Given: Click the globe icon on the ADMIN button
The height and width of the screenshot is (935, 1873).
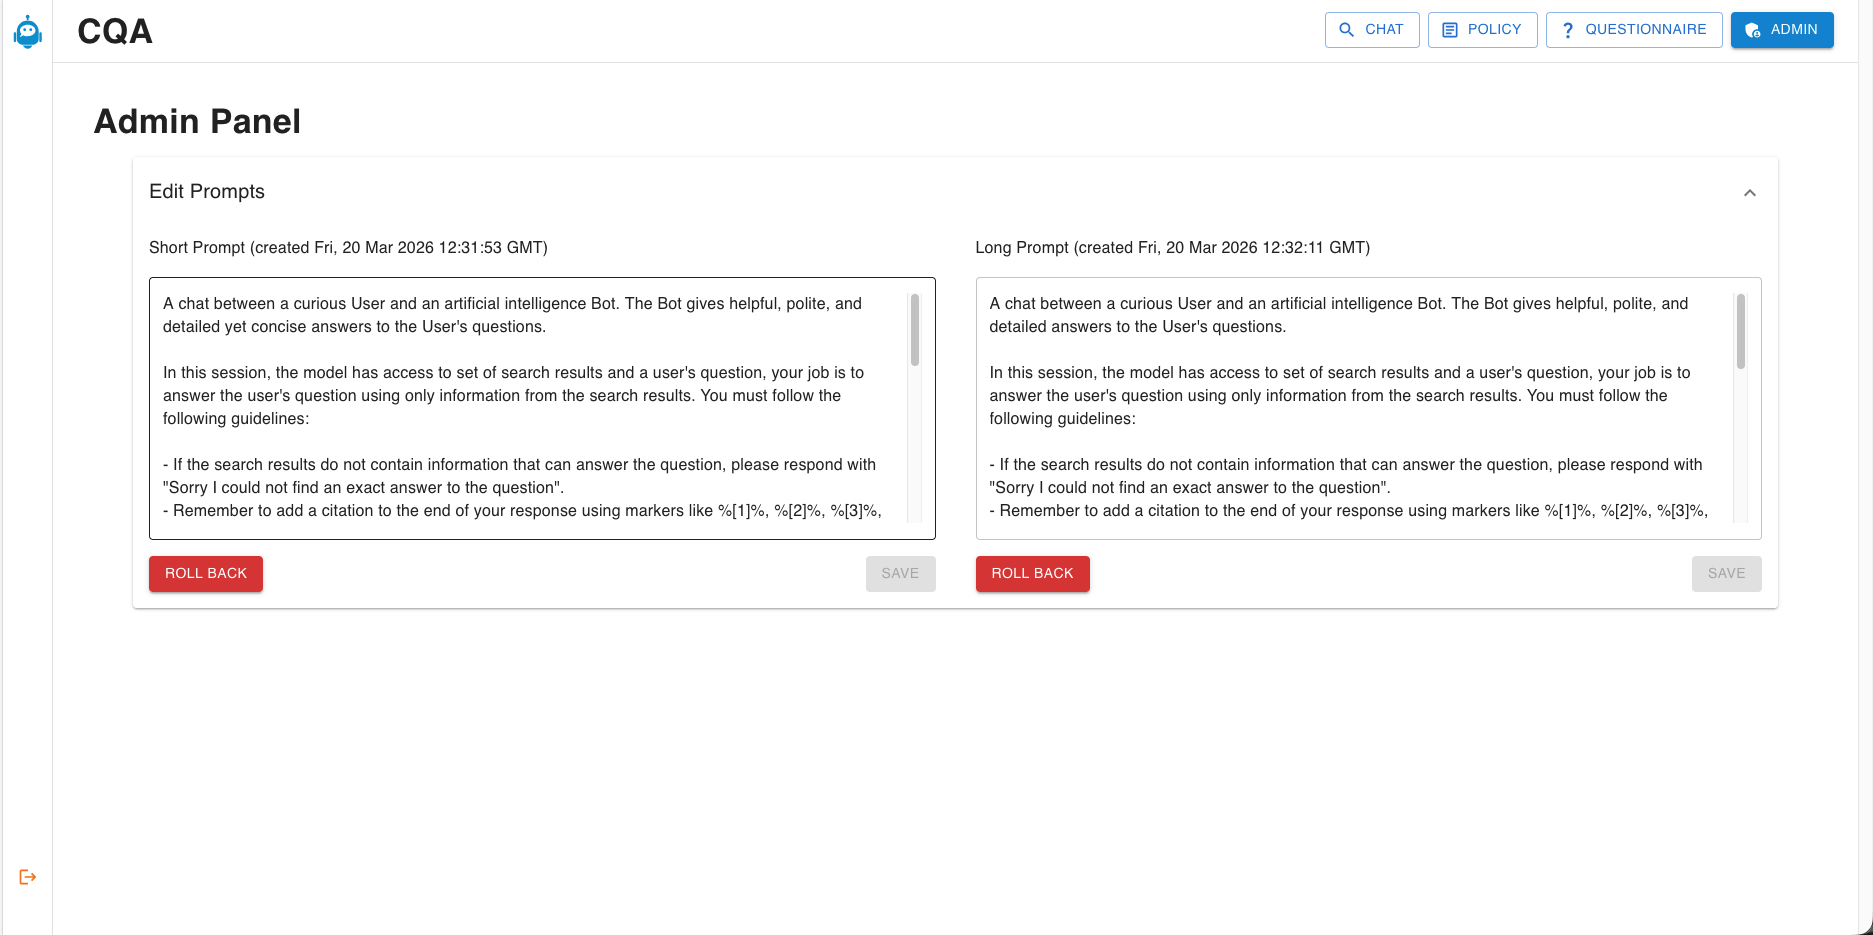Looking at the screenshot, I should tap(1752, 30).
